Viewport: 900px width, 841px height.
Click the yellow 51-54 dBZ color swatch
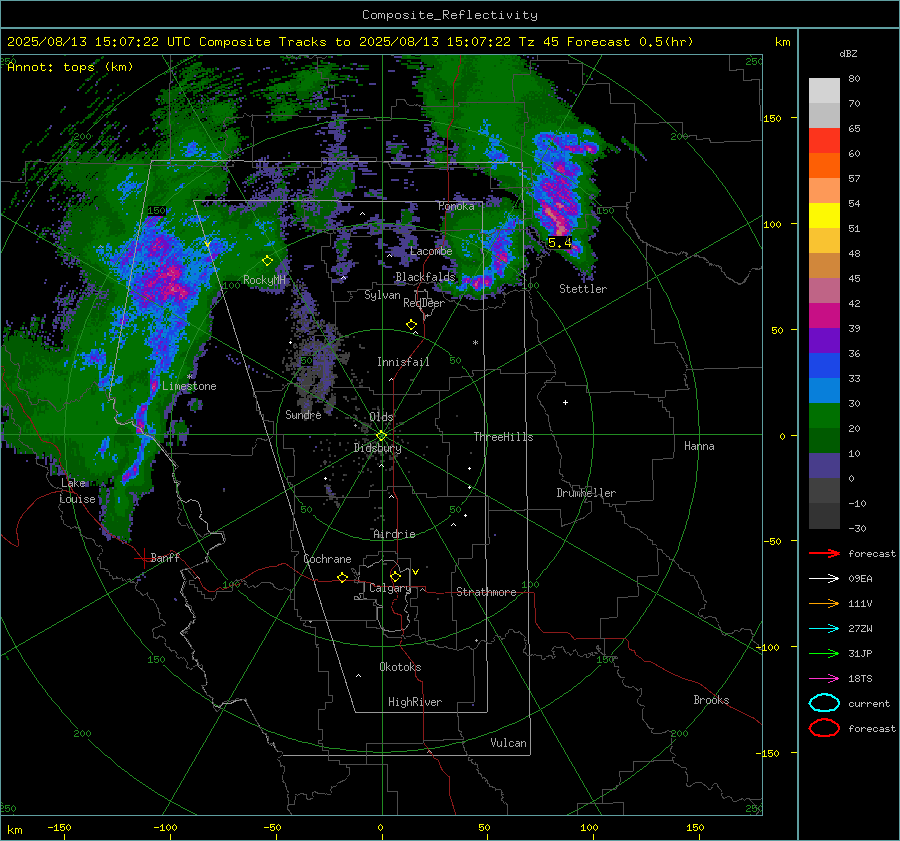(824, 216)
